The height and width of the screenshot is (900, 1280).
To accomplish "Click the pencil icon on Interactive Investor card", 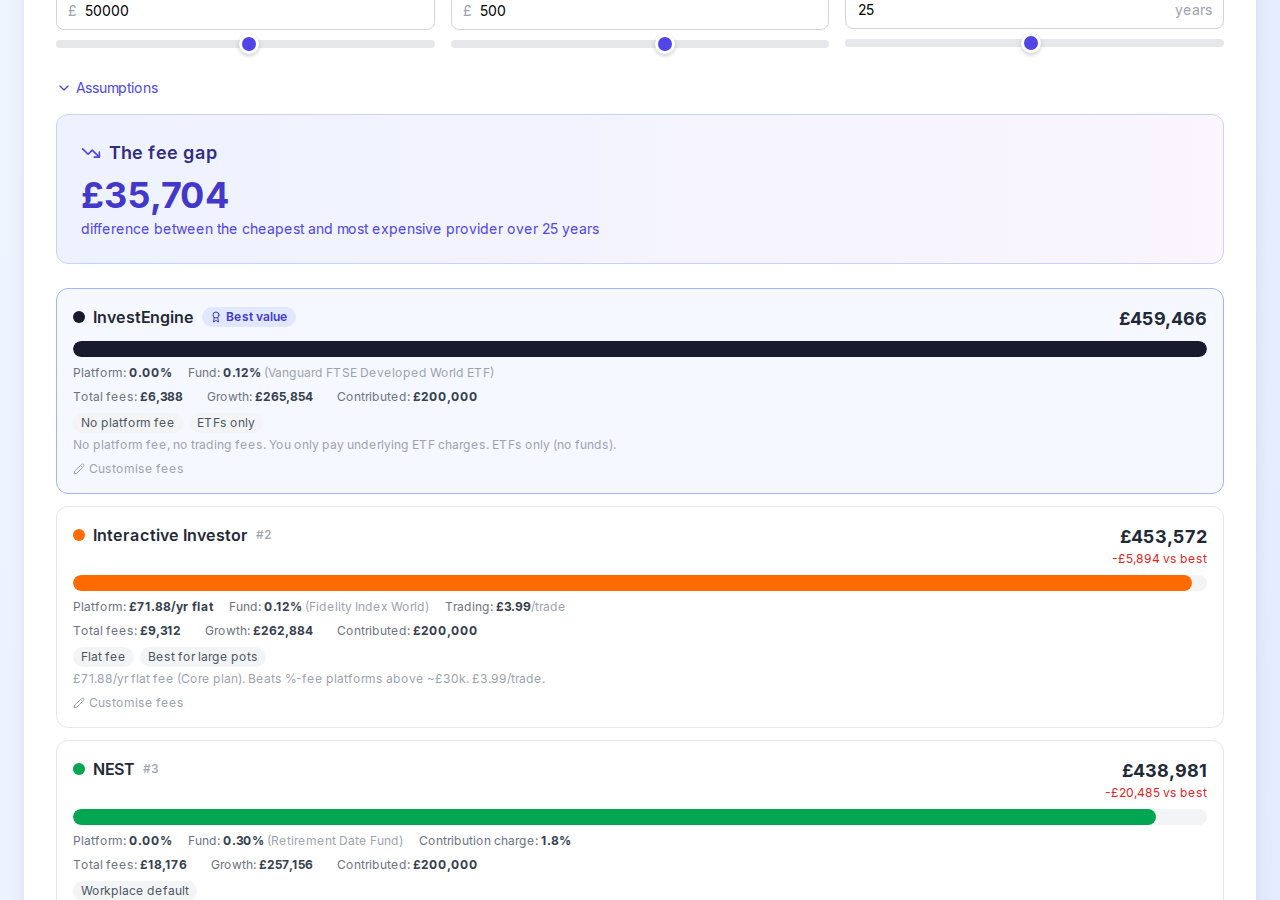I will point(78,702).
